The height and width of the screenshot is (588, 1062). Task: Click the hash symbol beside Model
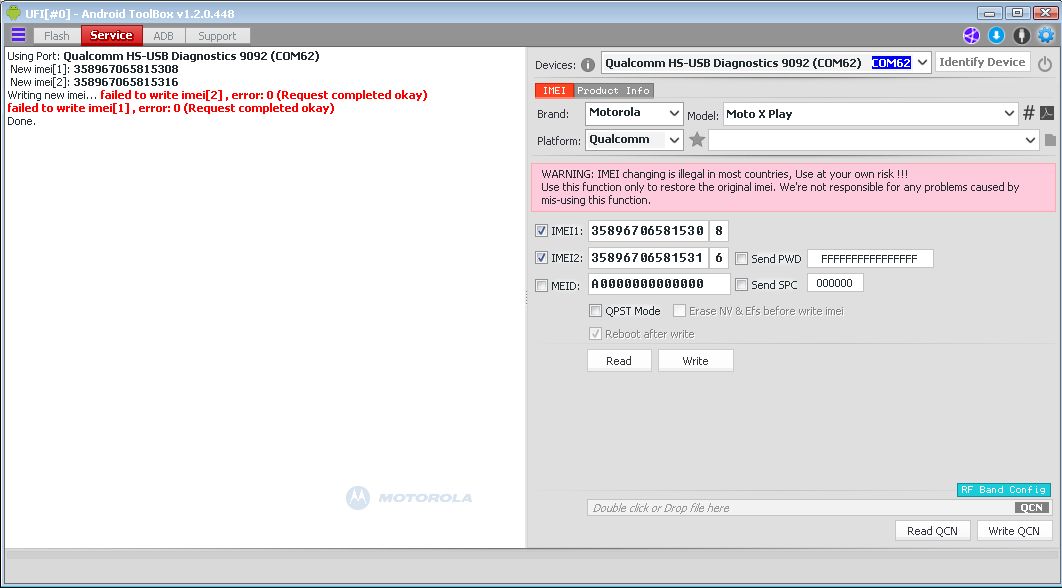[x=1029, y=113]
